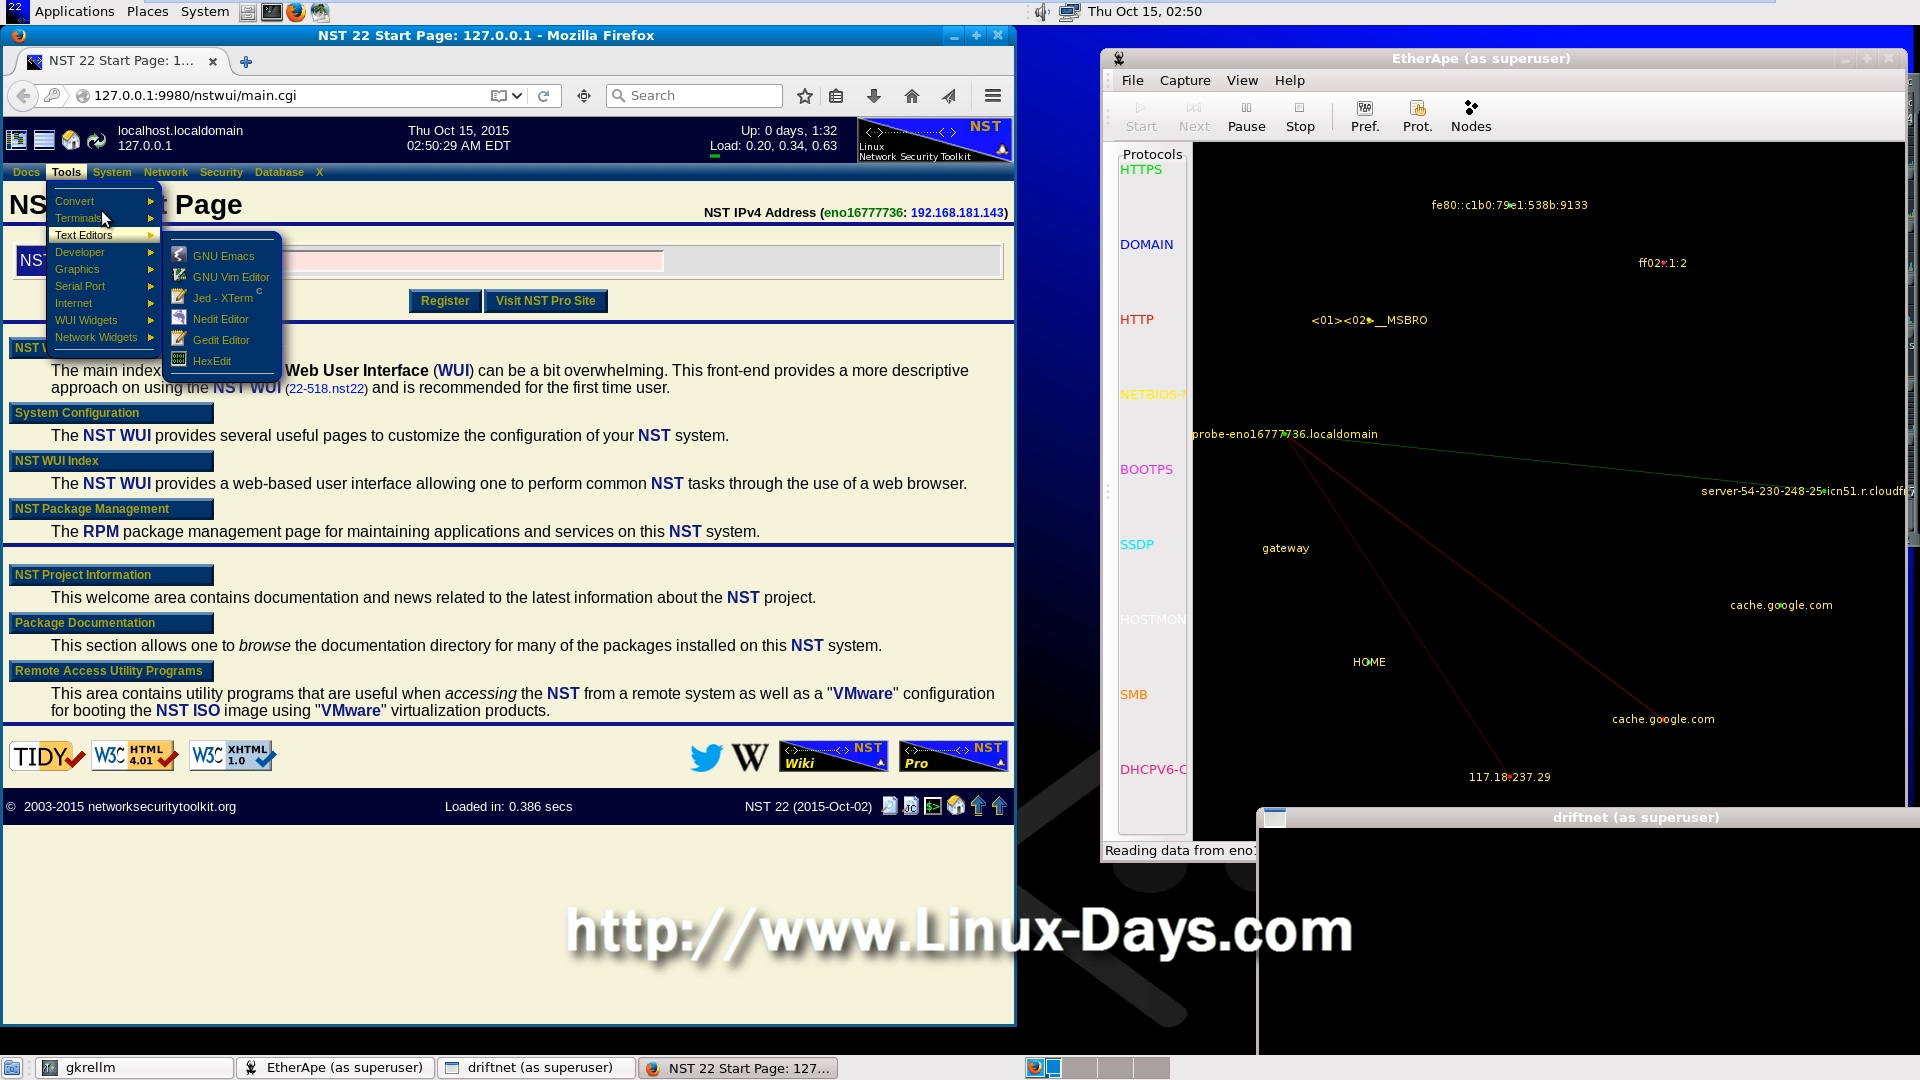Click NST header refresh arrows icon
The height and width of the screenshot is (1080, 1920).
[96, 140]
